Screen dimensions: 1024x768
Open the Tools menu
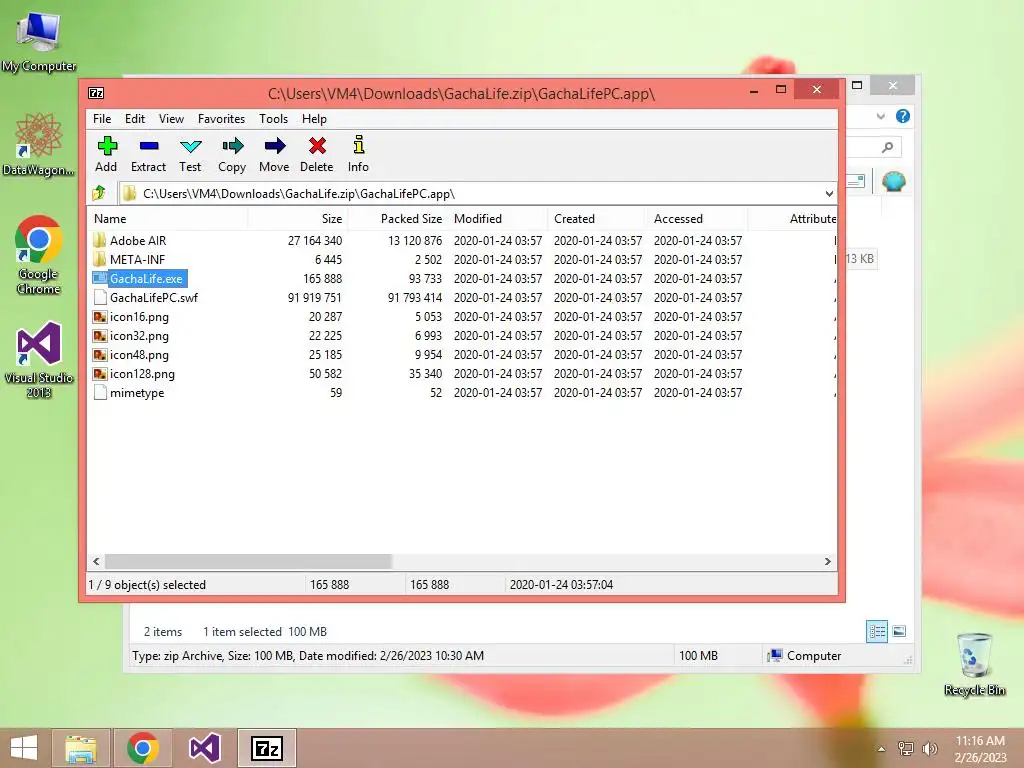coord(273,119)
